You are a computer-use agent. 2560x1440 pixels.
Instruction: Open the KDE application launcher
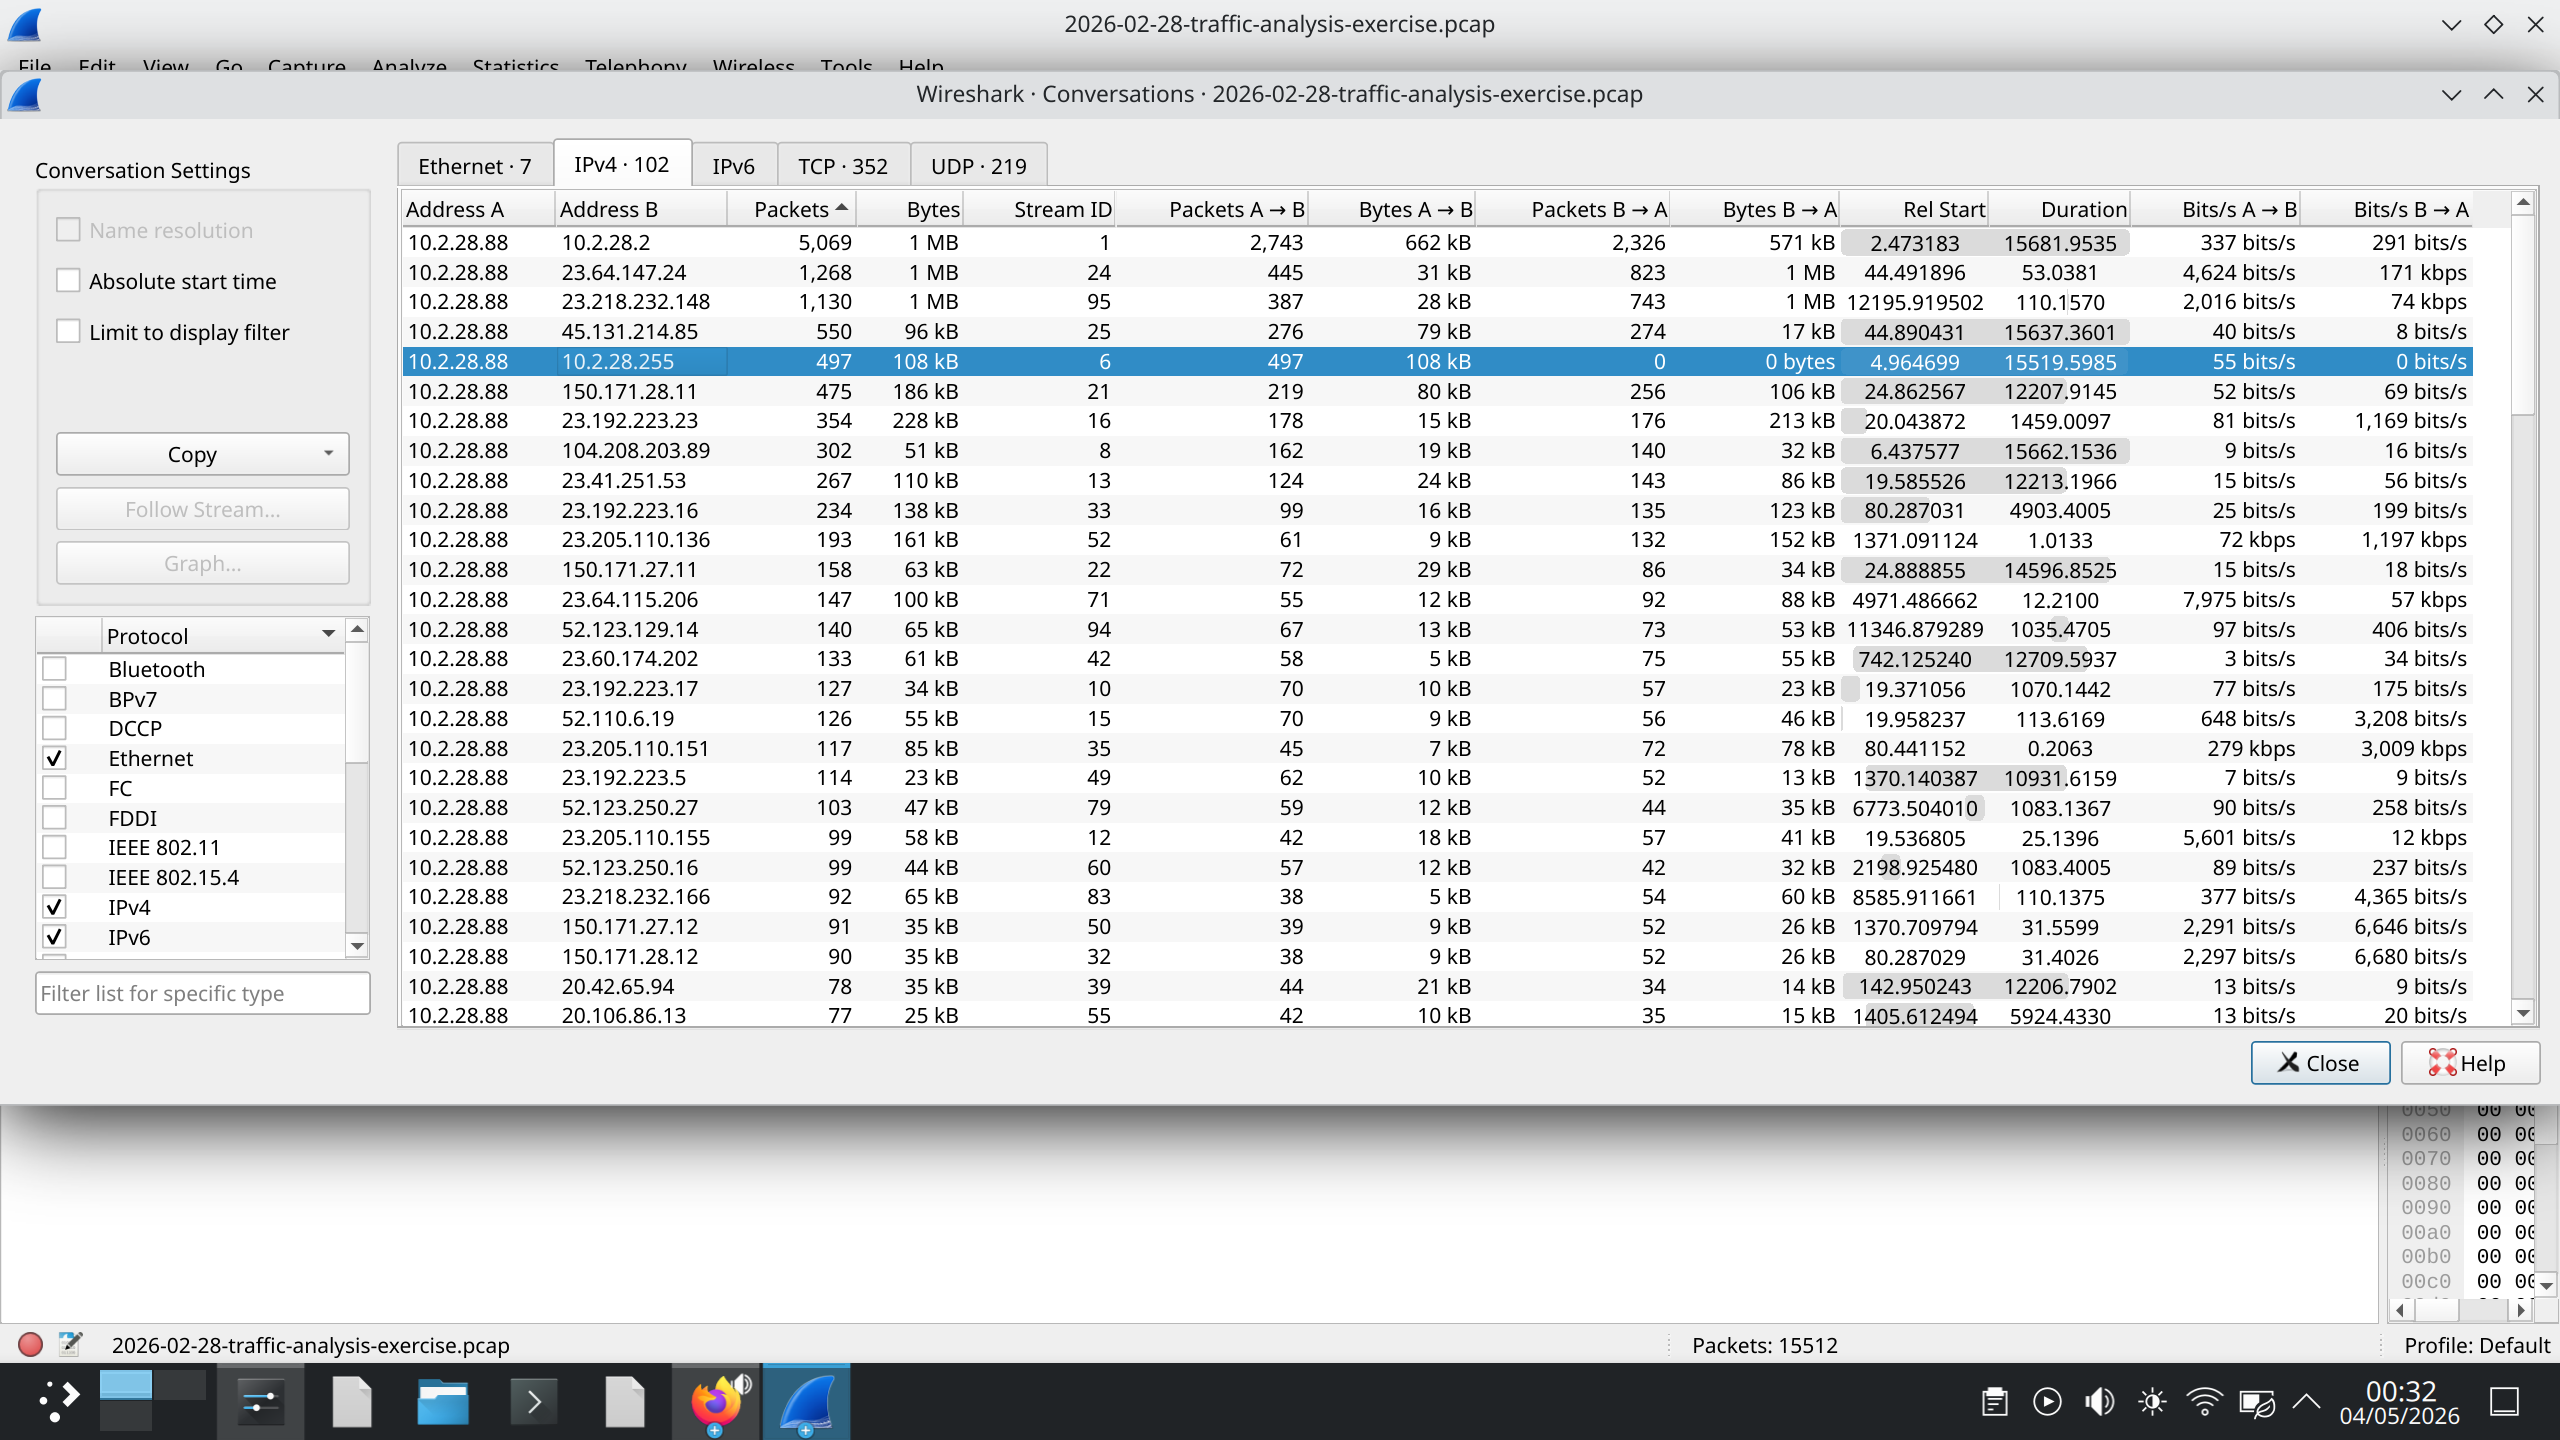(x=58, y=1402)
